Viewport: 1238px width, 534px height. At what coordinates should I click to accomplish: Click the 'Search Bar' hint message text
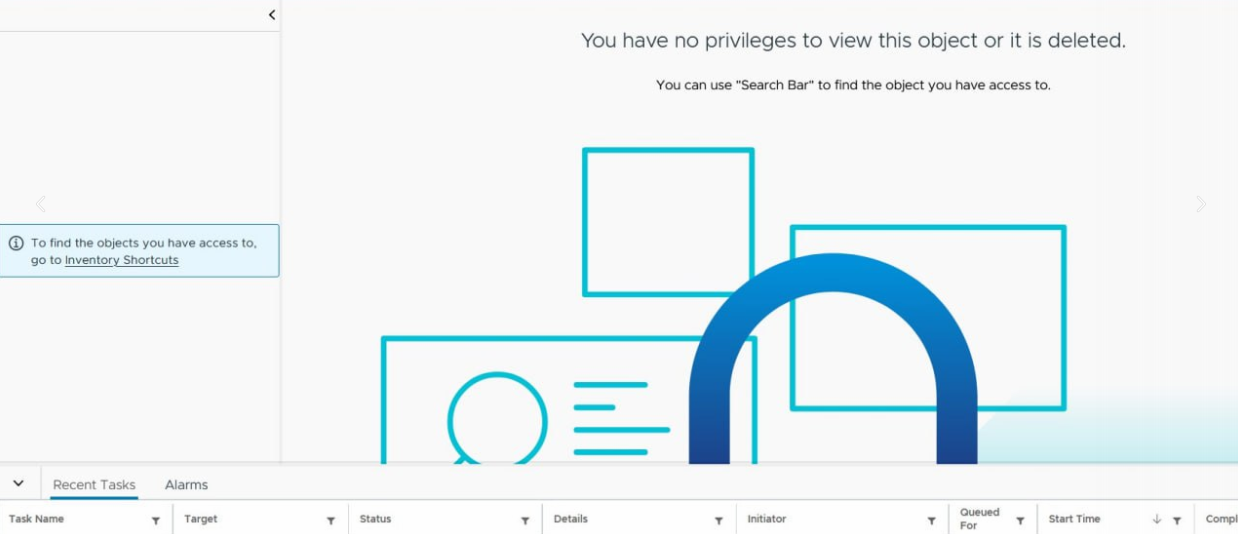tap(853, 85)
